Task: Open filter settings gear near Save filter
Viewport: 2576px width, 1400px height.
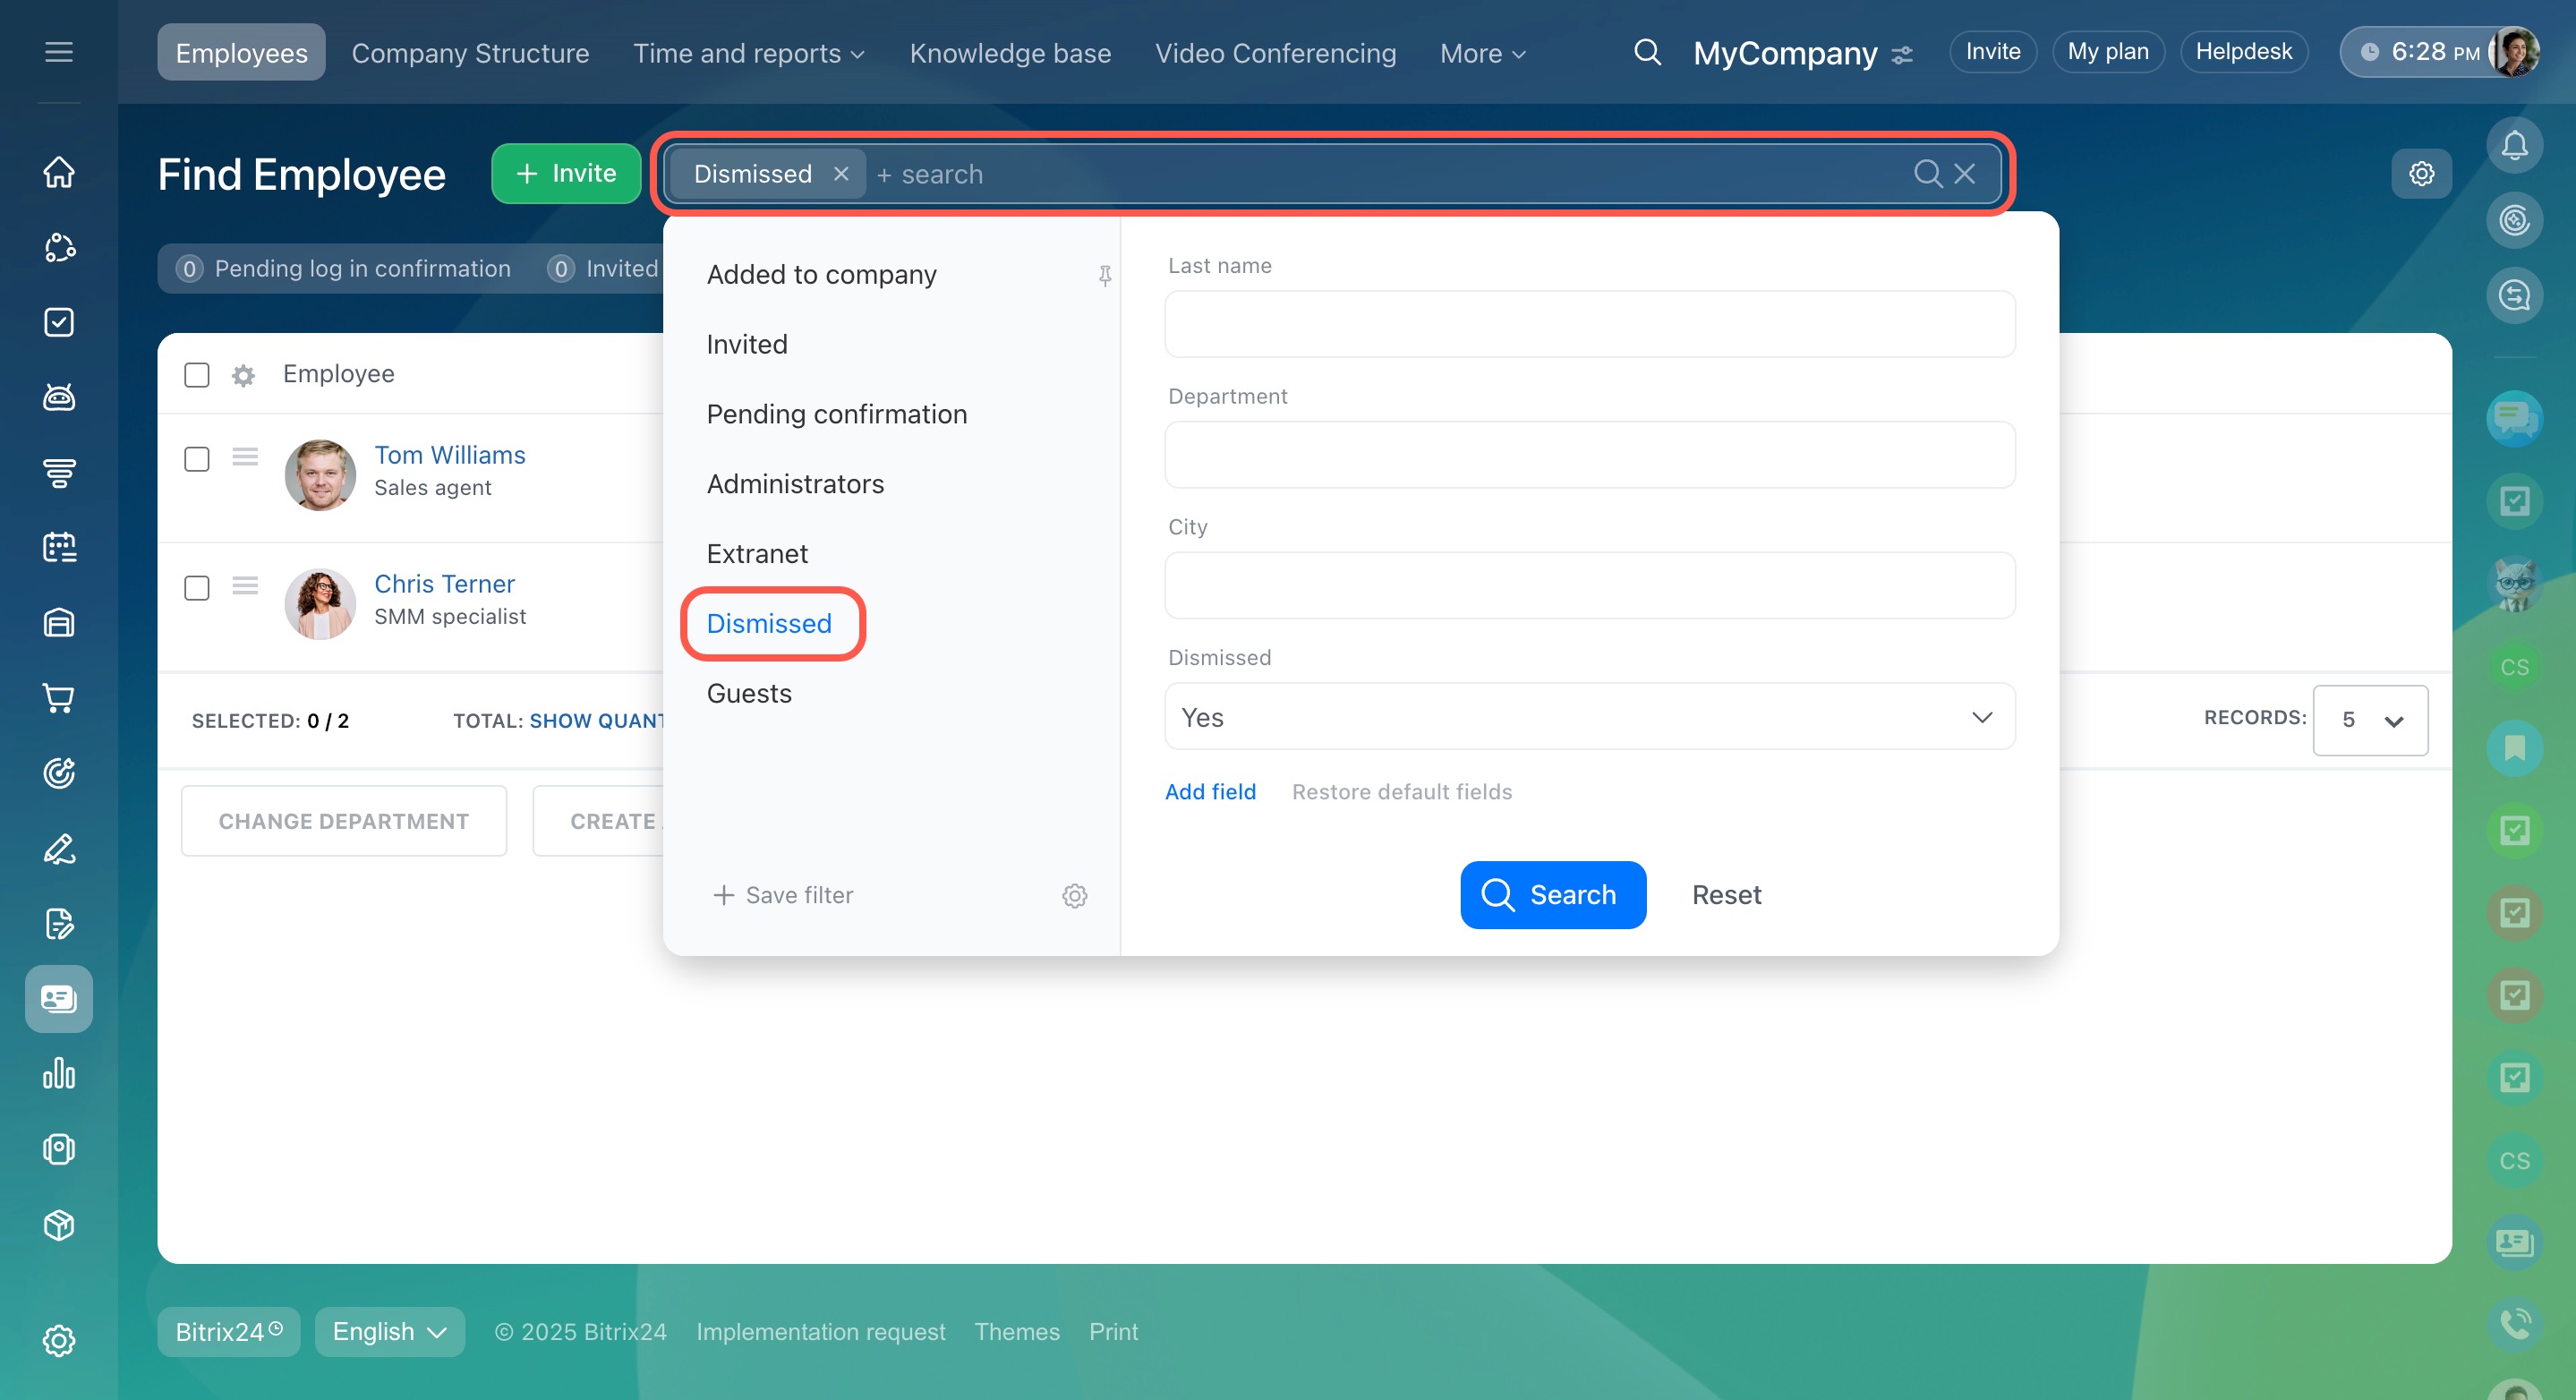Action: [1074, 895]
